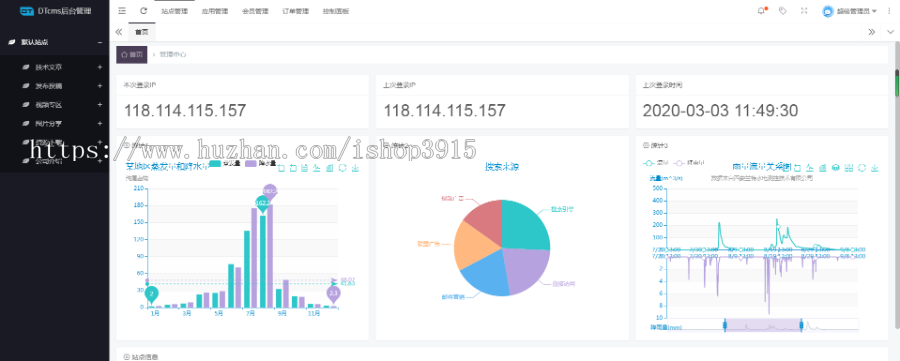Click 管理中心 in the breadcrumb
This screenshot has height=361, width=900.
point(173,55)
